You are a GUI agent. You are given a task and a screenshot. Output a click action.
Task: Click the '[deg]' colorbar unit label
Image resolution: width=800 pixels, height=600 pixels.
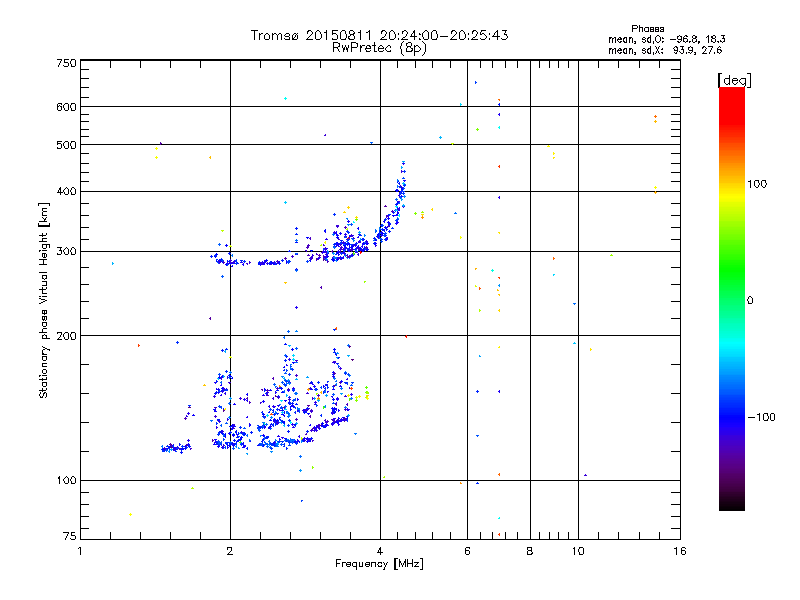pos(734,80)
